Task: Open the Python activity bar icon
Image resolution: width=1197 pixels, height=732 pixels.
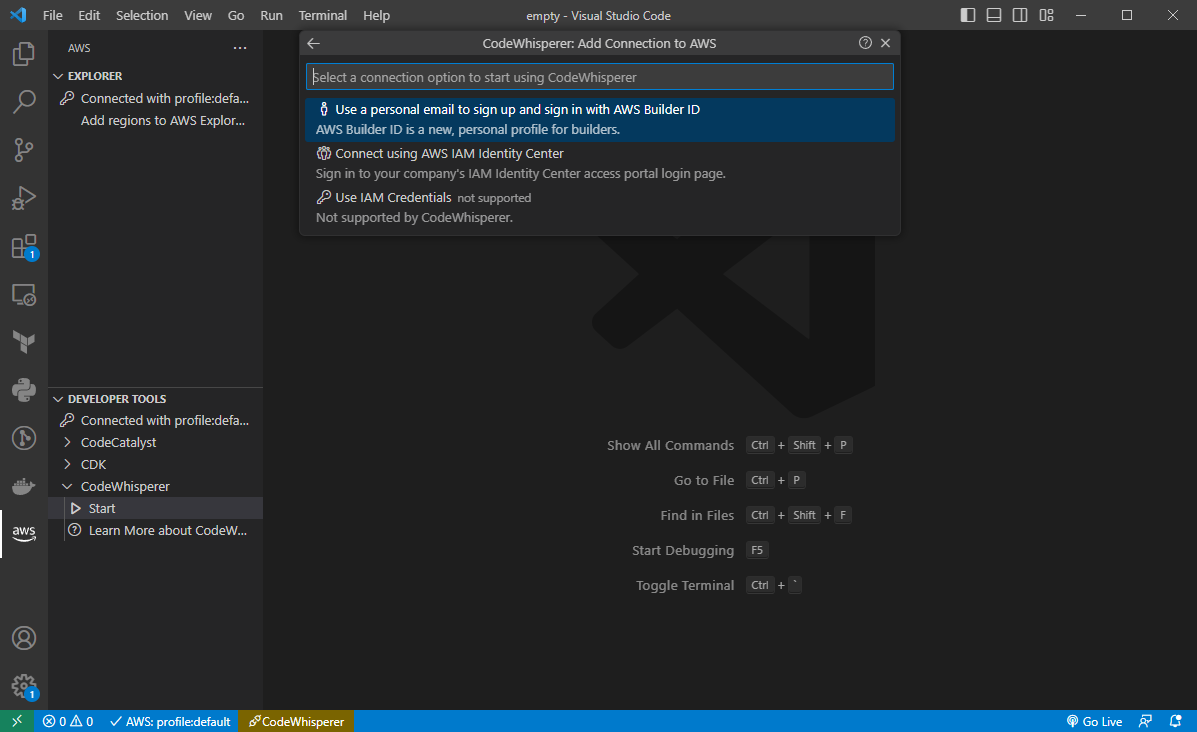Action: click(x=24, y=390)
